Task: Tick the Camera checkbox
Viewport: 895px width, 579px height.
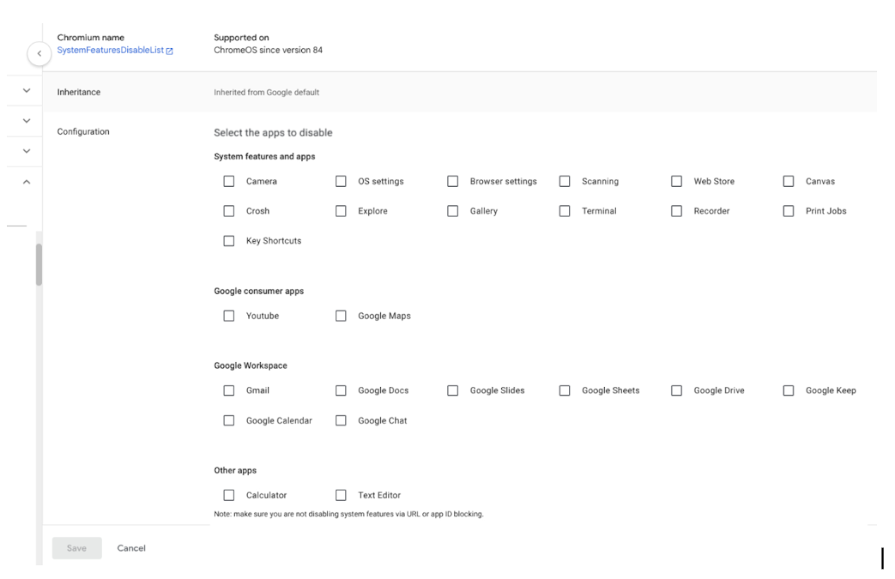Action: (229, 181)
